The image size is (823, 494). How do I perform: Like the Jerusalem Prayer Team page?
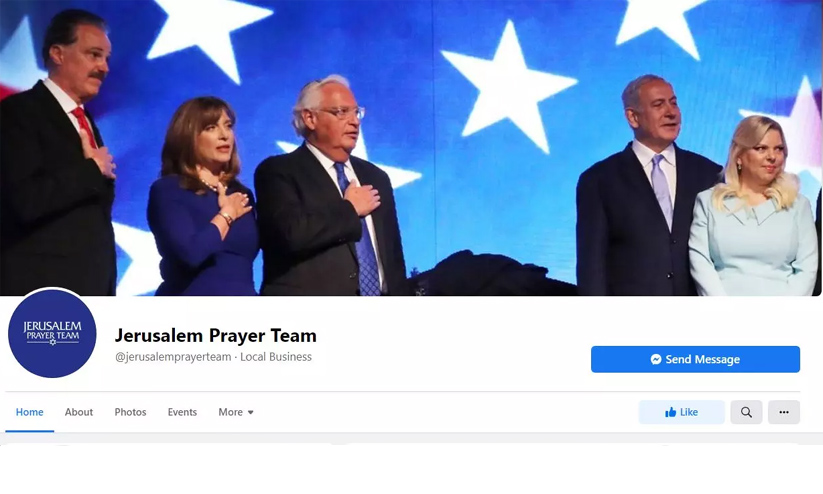tap(681, 412)
